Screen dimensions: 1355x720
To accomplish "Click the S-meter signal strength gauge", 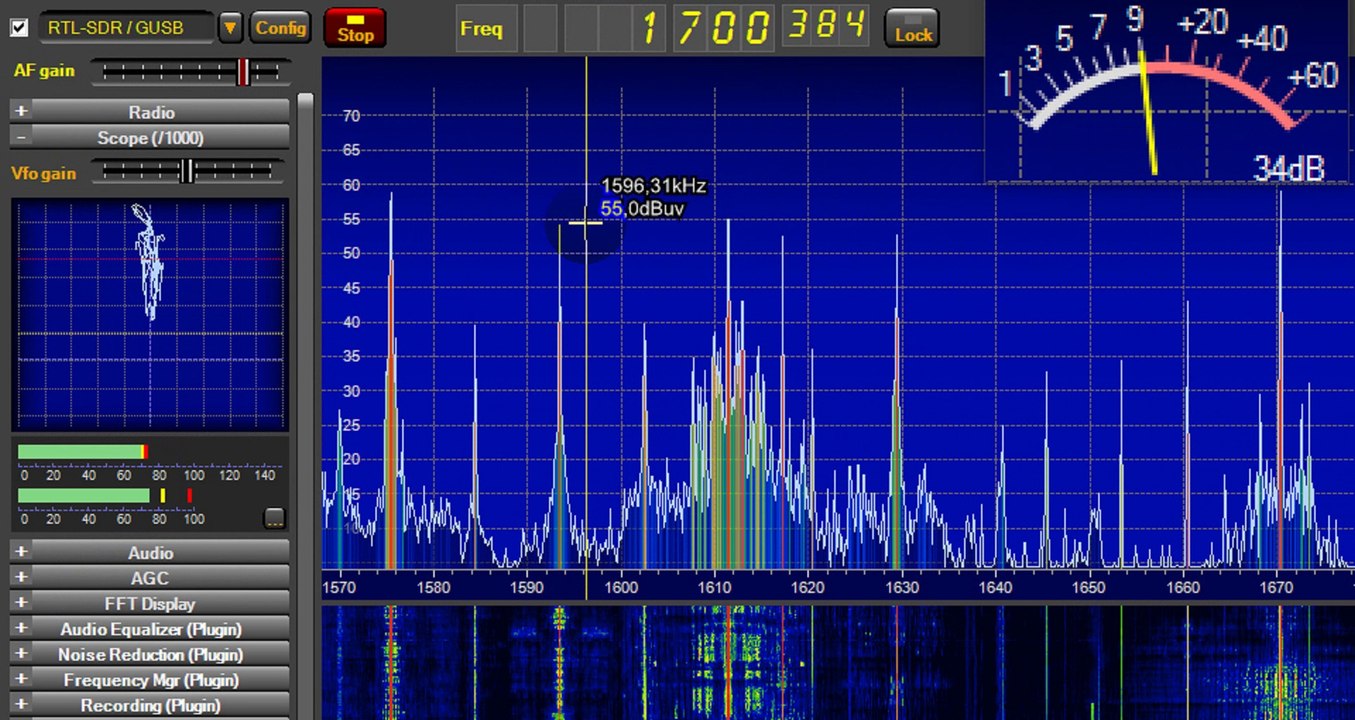I will 1169,92.
